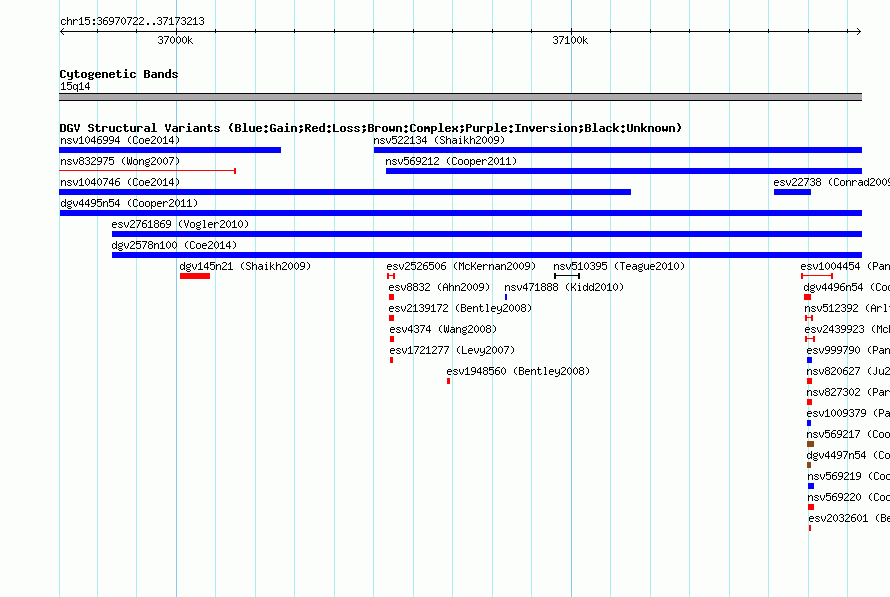Open esv4374 (Wang2008) label
This screenshot has width=890, height=597.
click(x=443, y=329)
